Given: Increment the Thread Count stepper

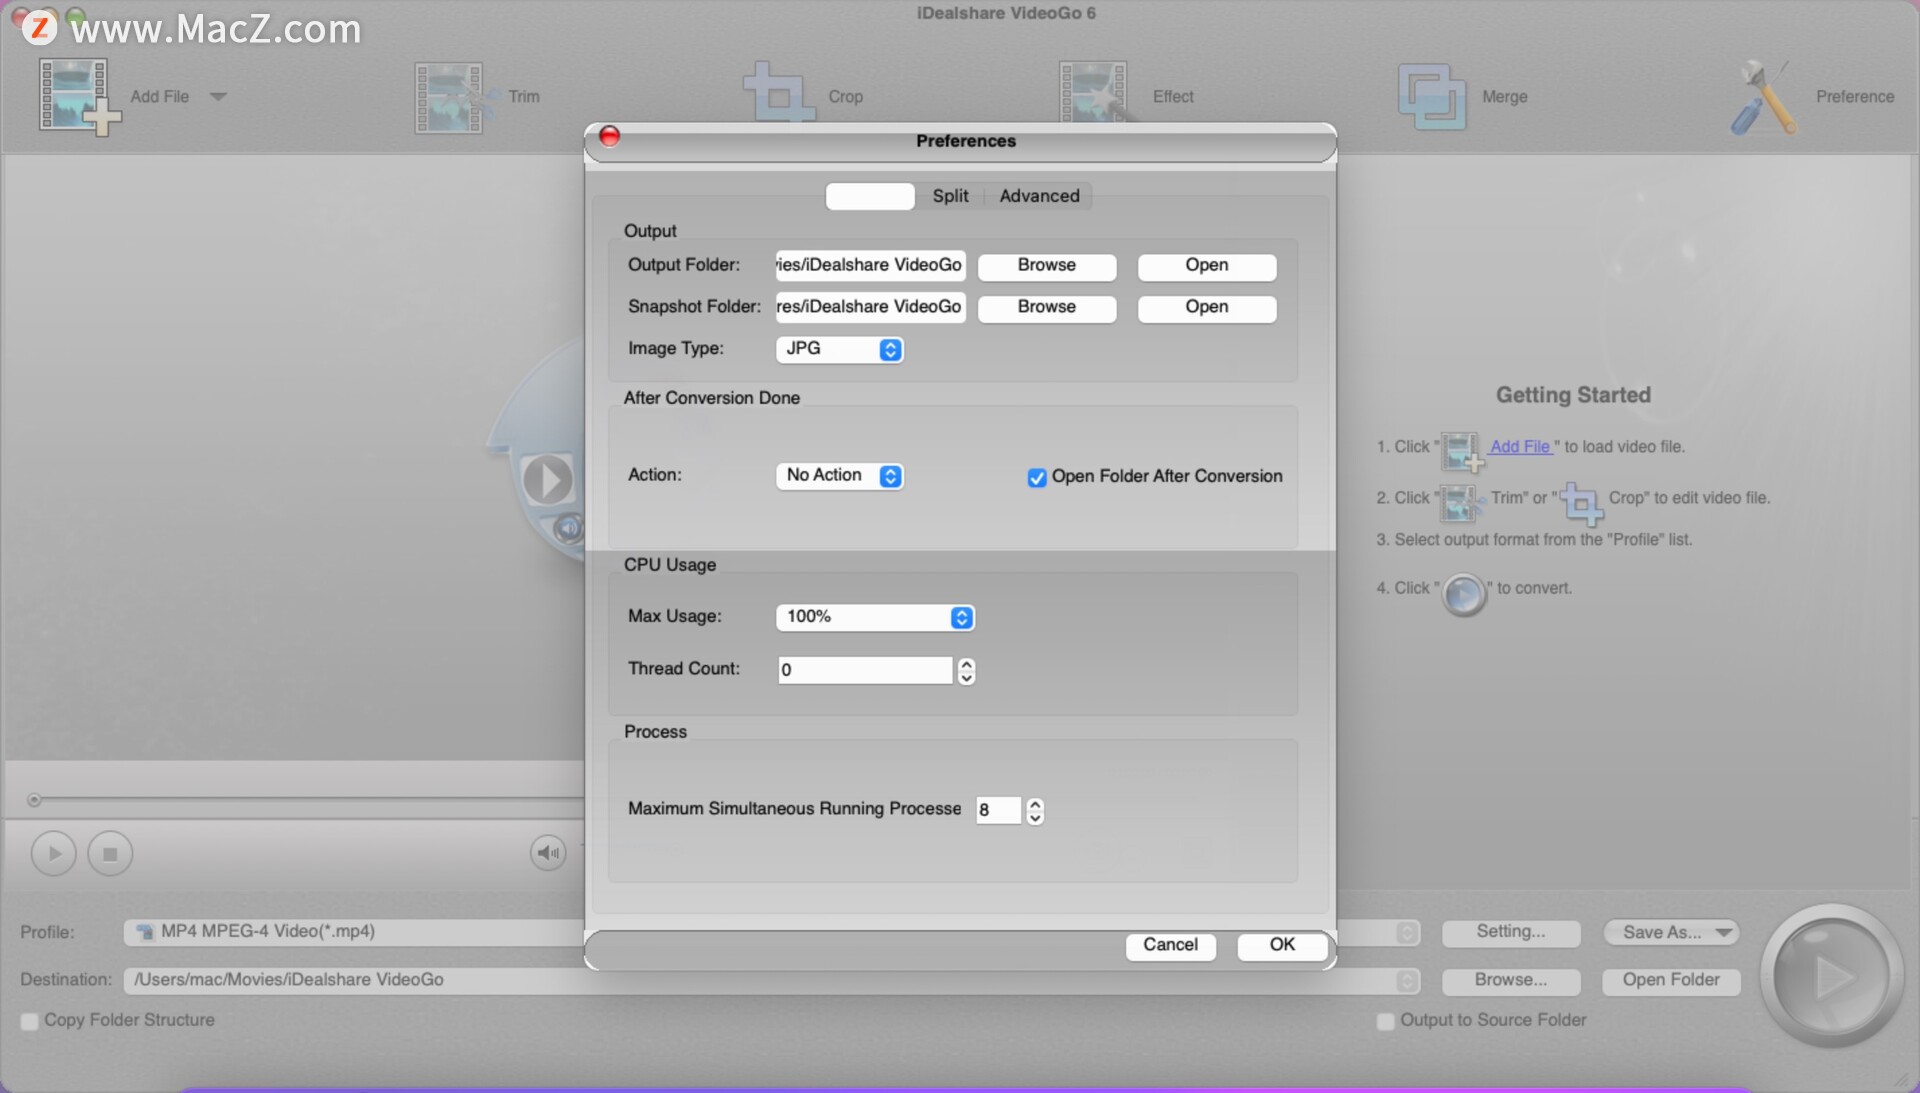Looking at the screenshot, I should pyautogui.click(x=967, y=665).
